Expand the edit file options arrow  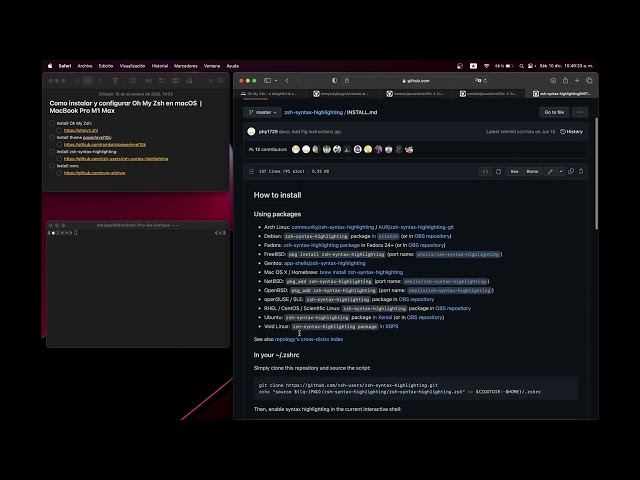pos(561,171)
